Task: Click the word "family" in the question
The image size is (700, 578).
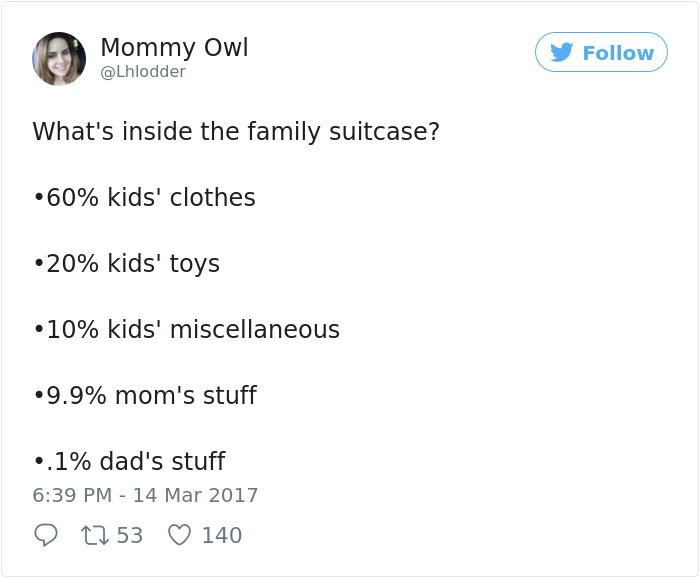Action: pos(284,132)
